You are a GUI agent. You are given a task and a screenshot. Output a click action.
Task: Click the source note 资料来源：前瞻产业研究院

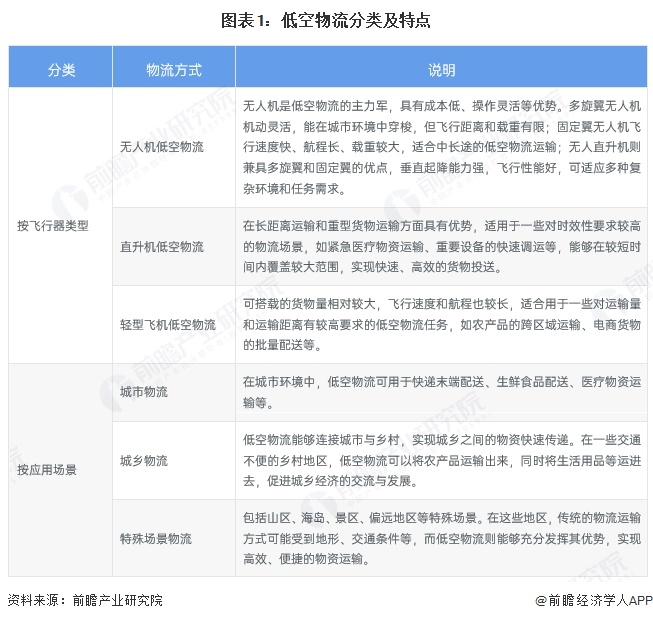coord(85,600)
